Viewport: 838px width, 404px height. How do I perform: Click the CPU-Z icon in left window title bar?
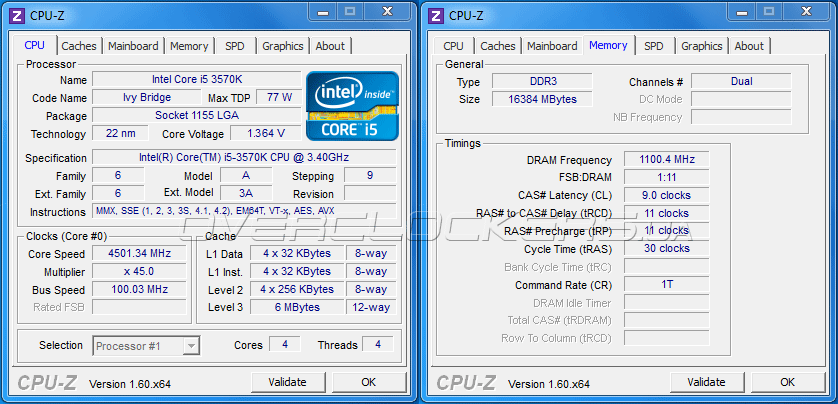[18, 15]
